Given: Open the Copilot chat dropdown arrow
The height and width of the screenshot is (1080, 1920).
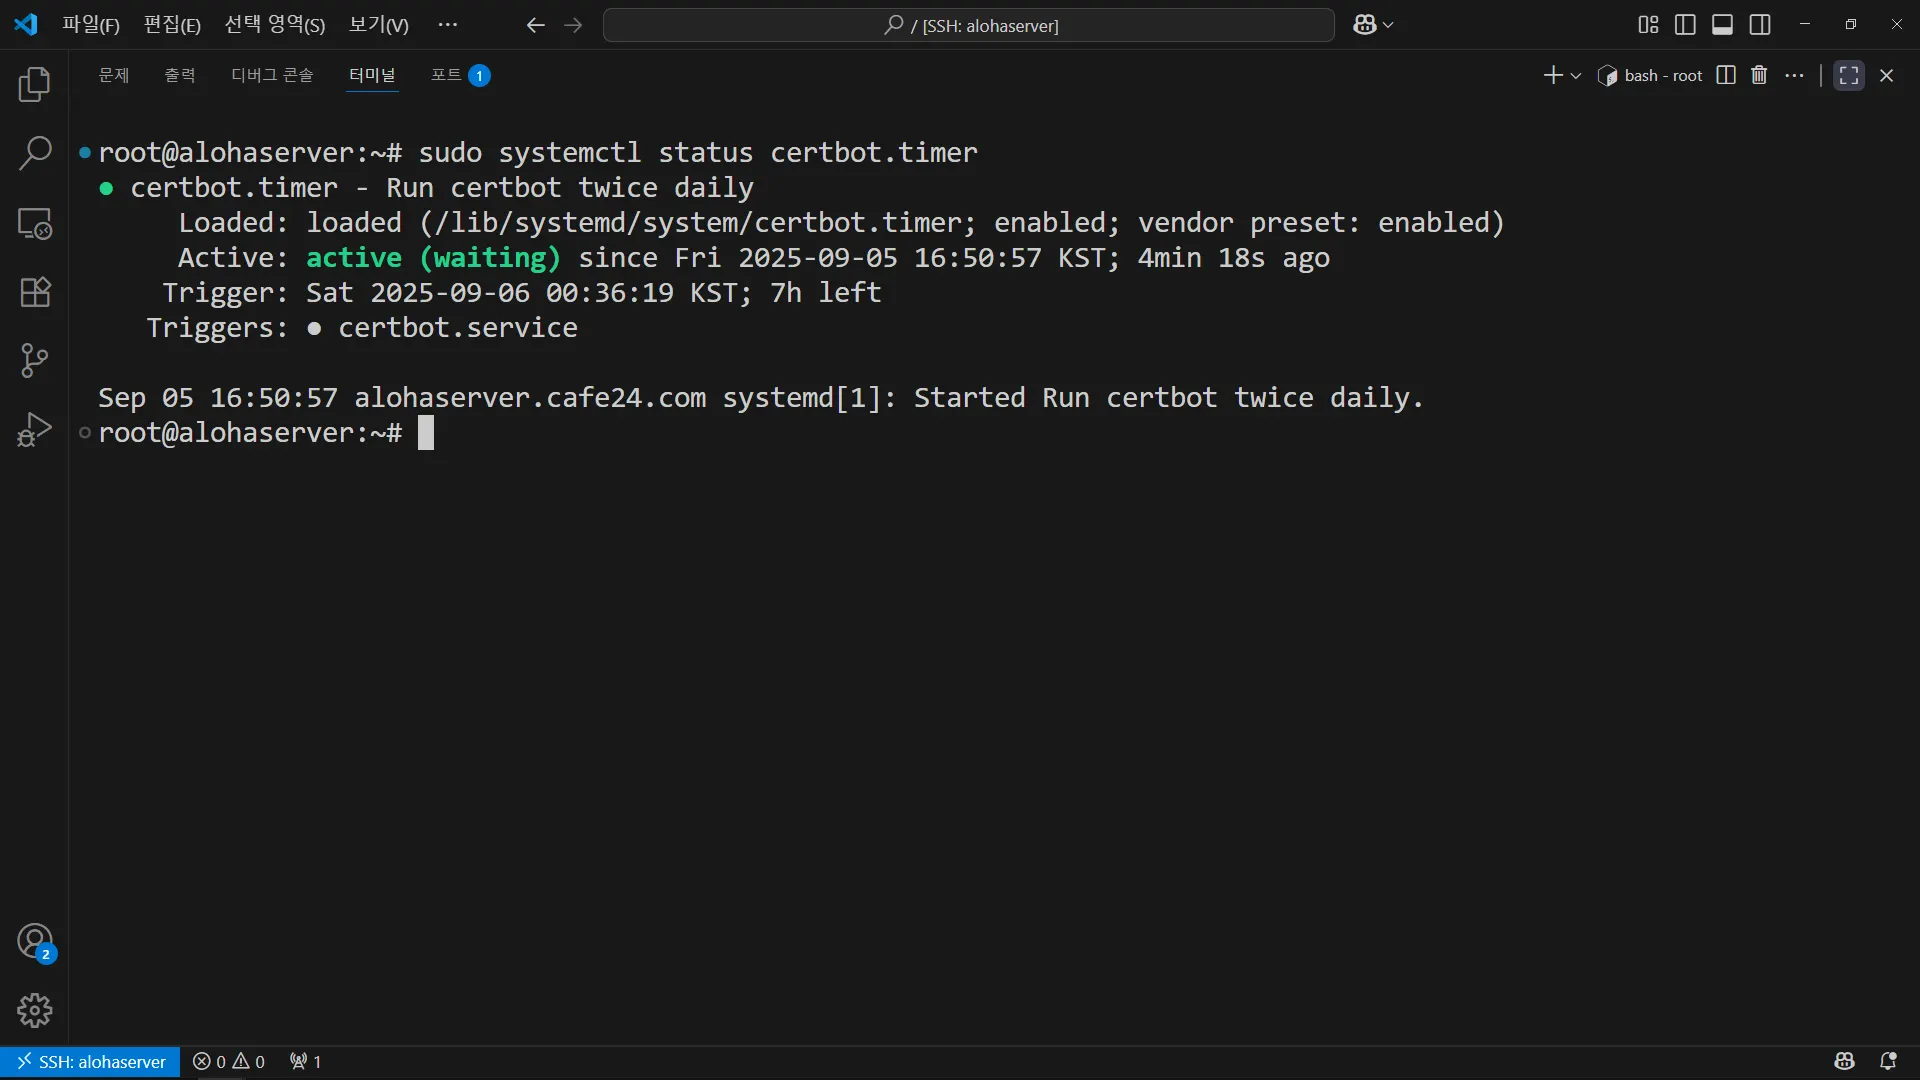Looking at the screenshot, I should 1388,25.
